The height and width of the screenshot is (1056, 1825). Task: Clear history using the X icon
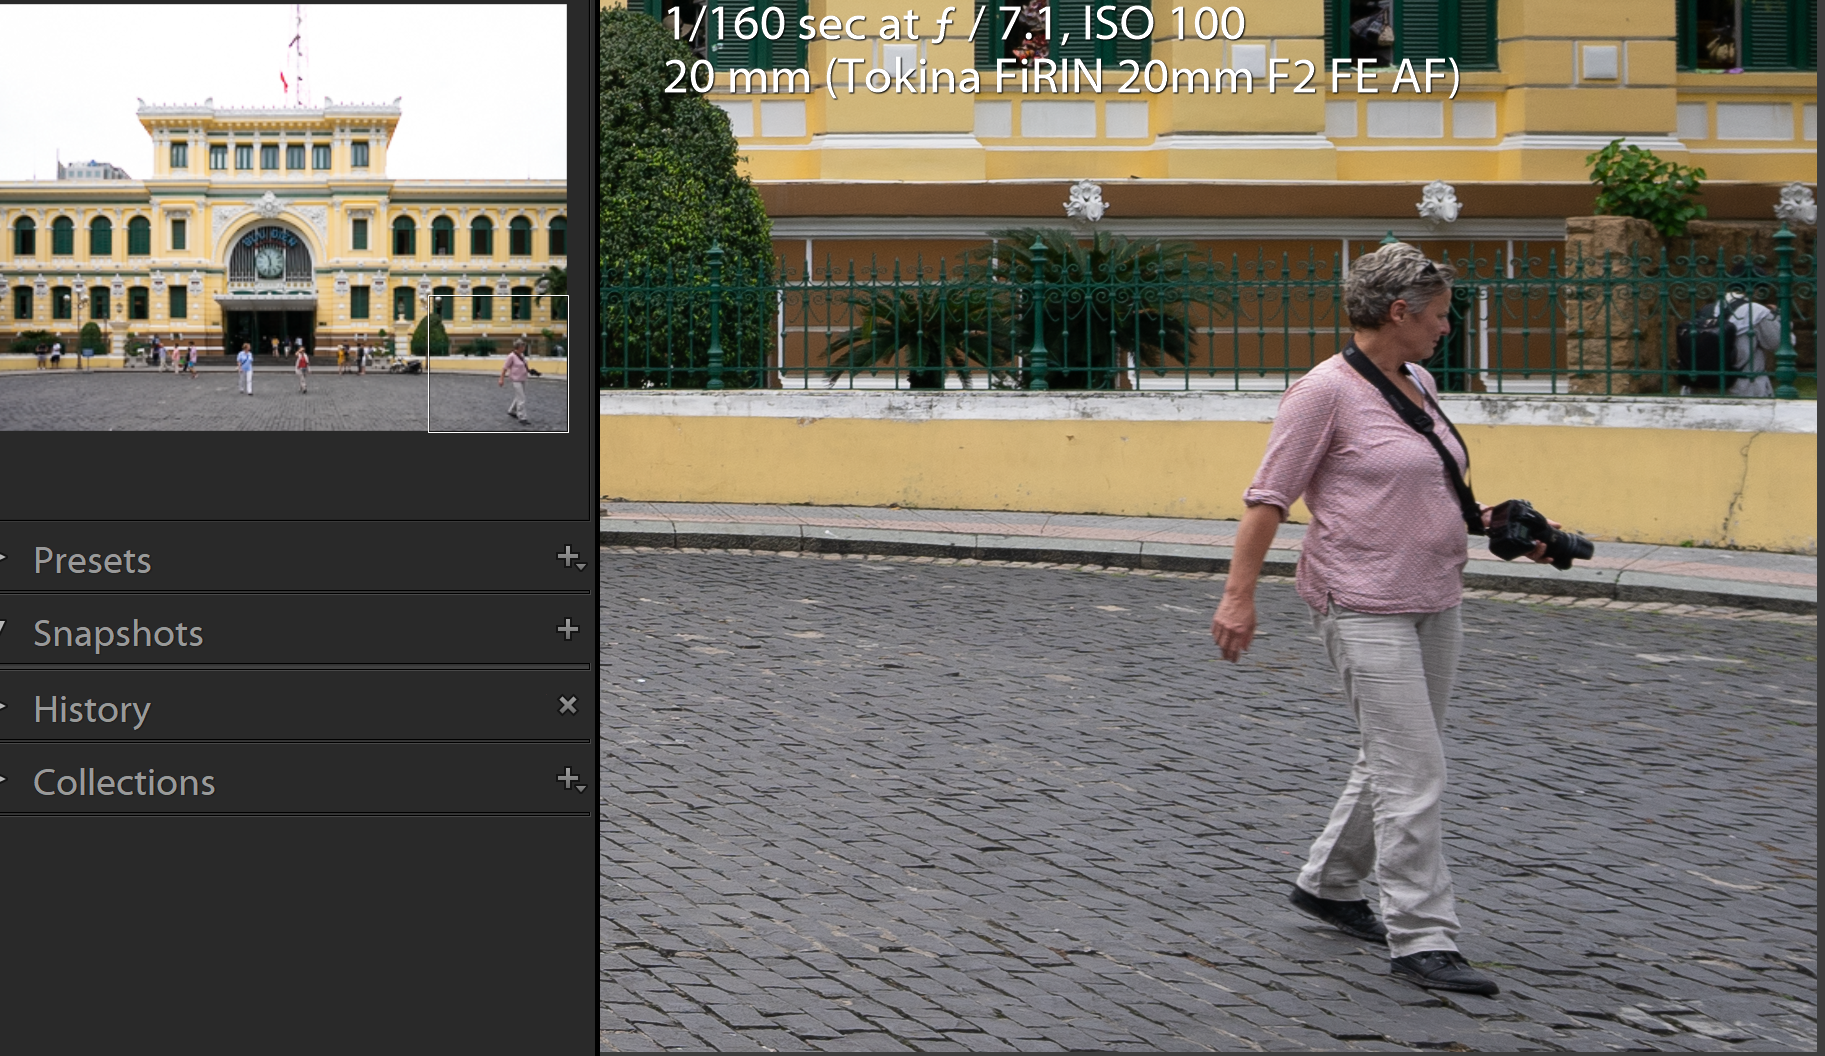[x=568, y=706]
